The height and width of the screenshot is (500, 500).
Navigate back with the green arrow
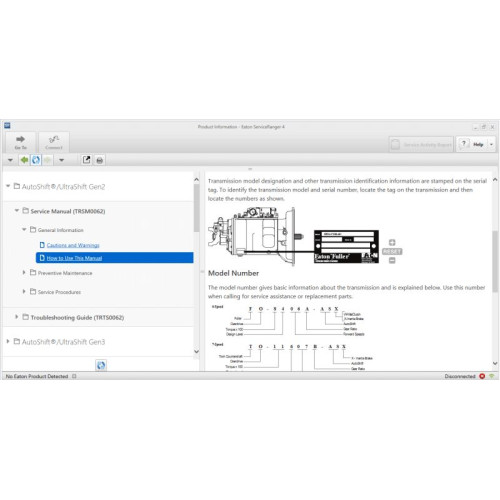(x=24, y=160)
